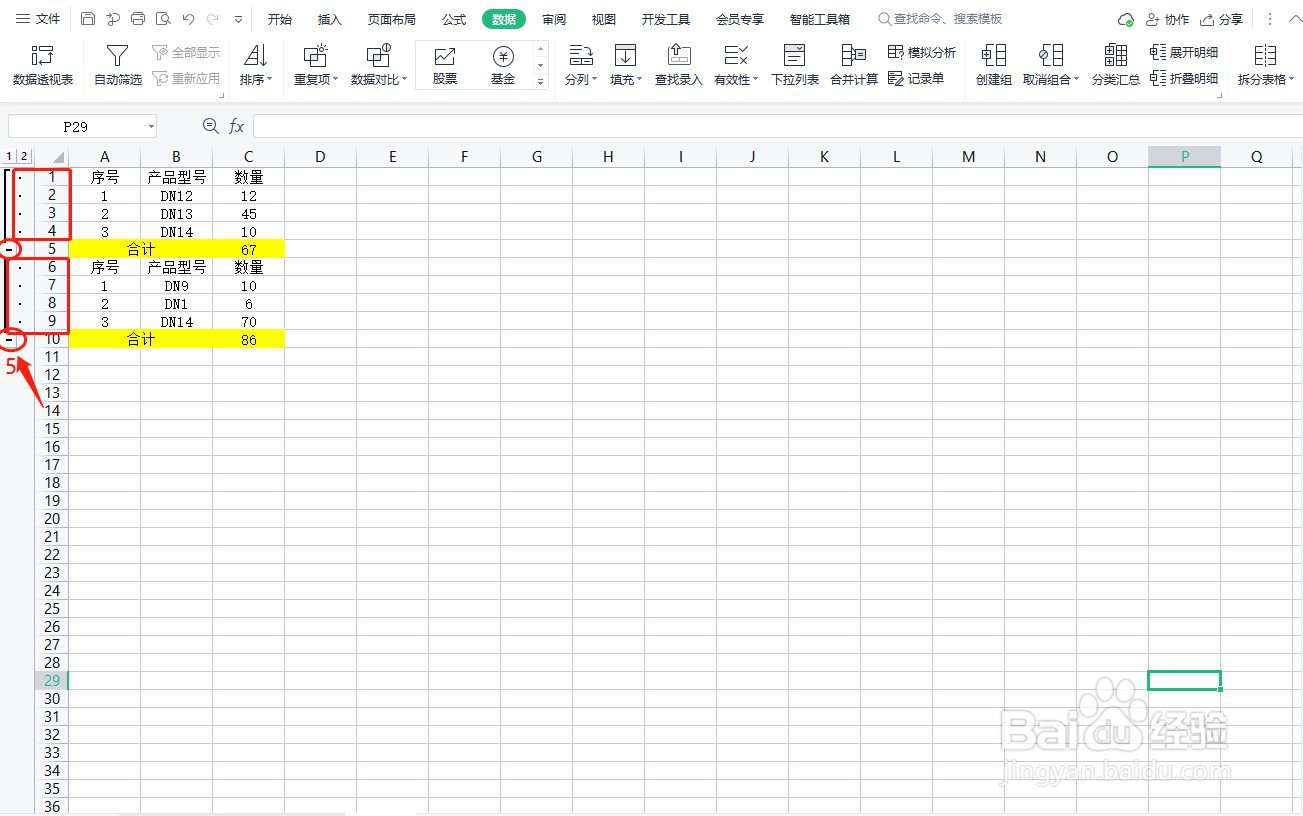The height and width of the screenshot is (816, 1303).
Task: Click the zoom magnifier beside the name box
Action: [x=210, y=125]
